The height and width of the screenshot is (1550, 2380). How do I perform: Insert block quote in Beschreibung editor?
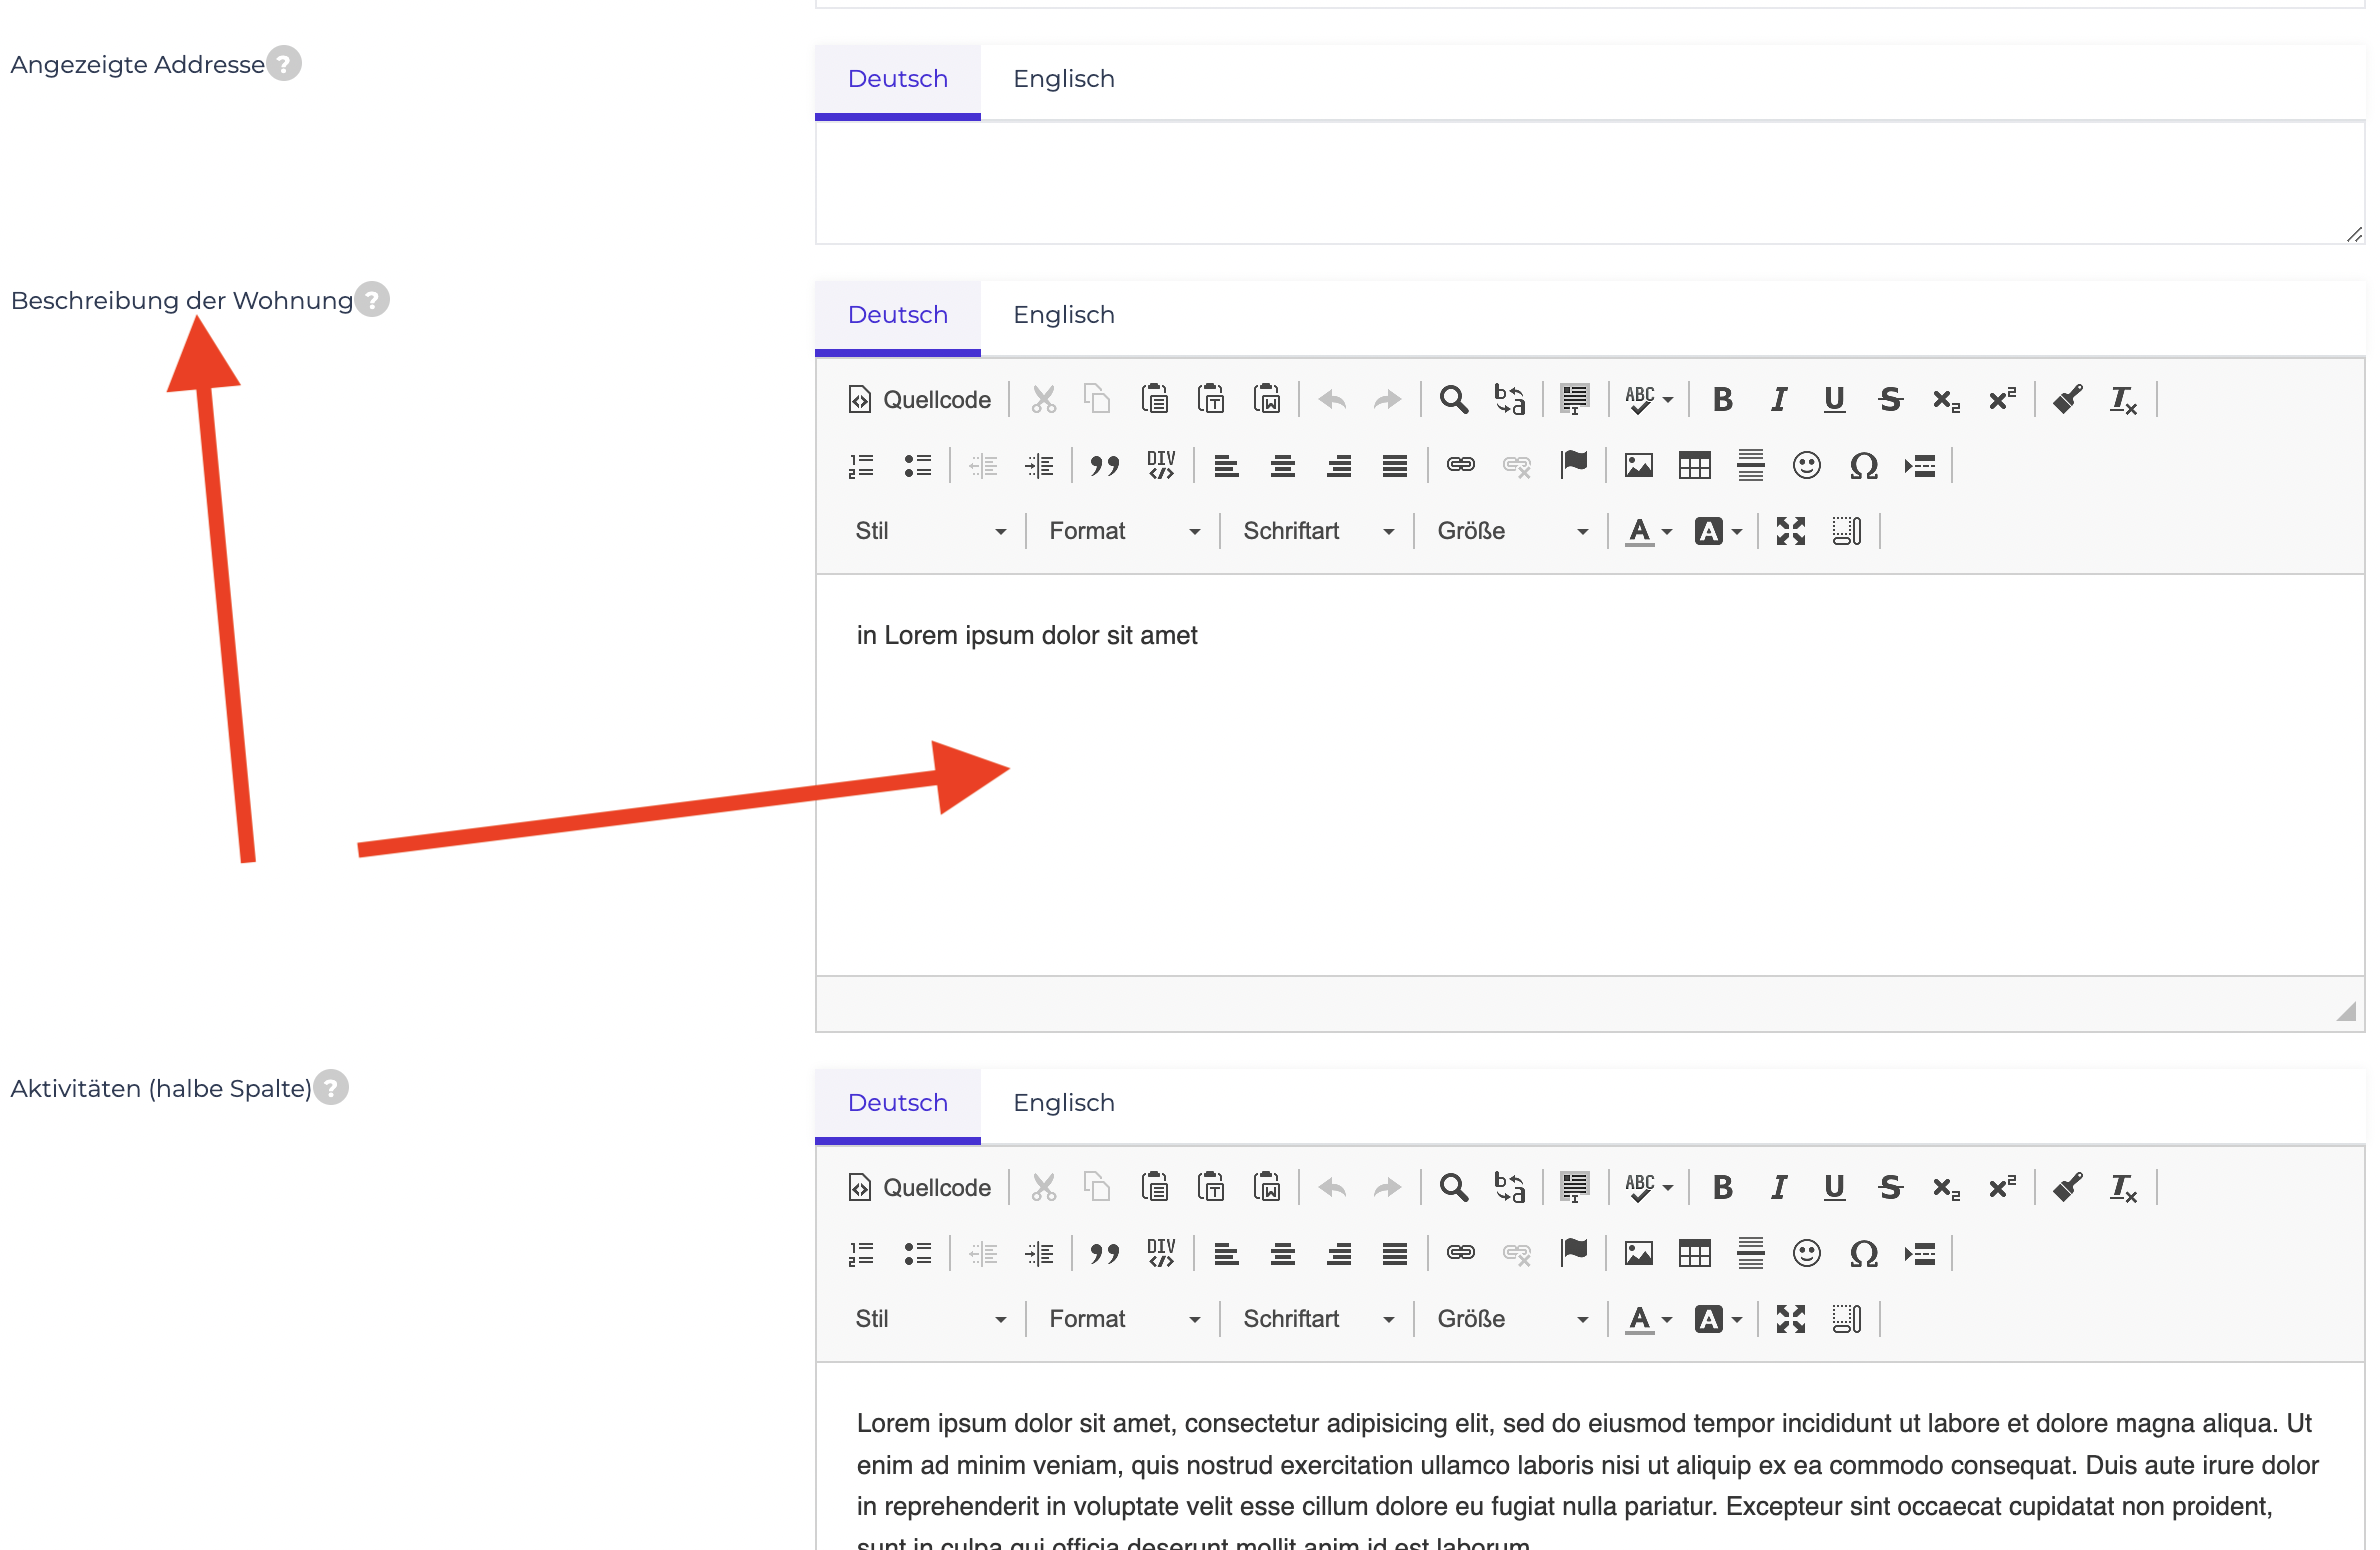[1104, 465]
